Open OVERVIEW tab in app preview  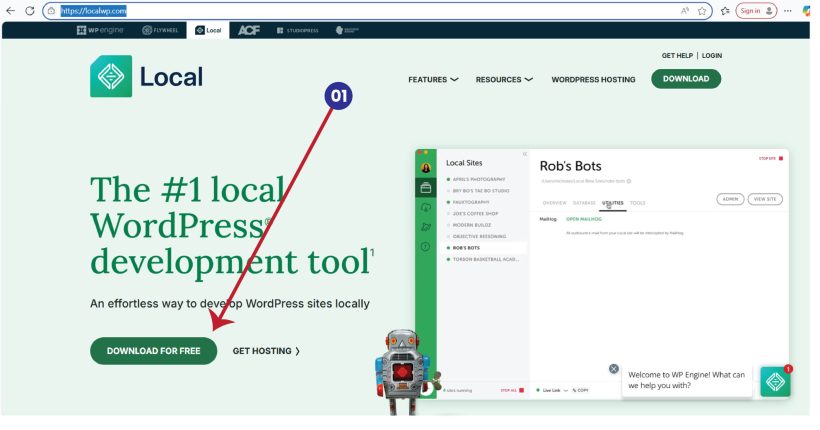click(554, 203)
